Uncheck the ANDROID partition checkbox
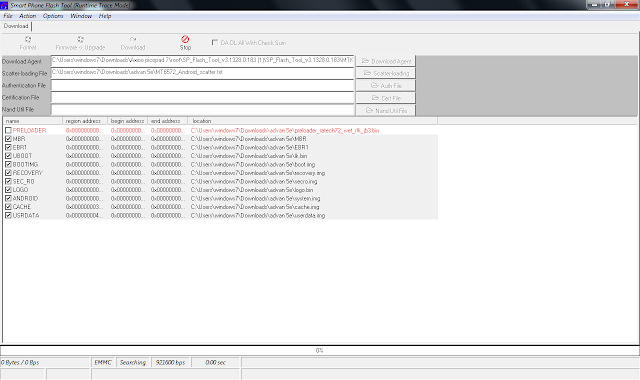 [8, 198]
